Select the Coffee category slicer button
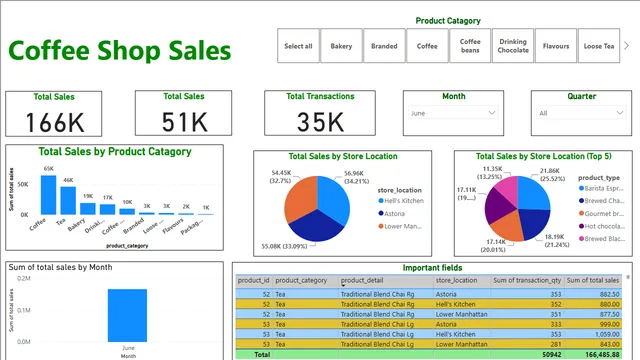The width and height of the screenshot is (640, 360). coord(427,46)
